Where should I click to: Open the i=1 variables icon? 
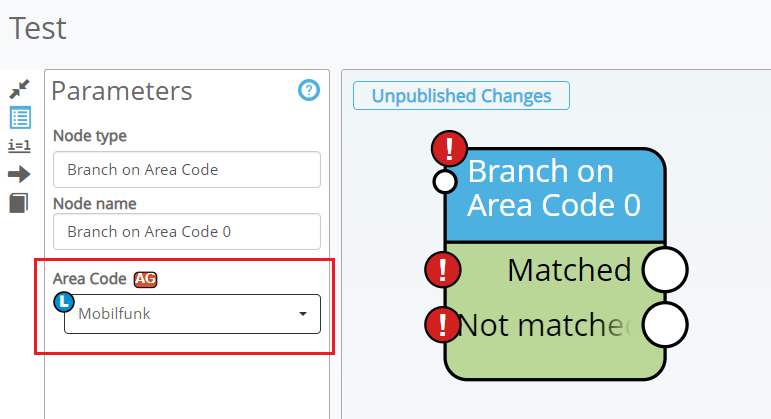pyautogui.click(x=19, y=146)
